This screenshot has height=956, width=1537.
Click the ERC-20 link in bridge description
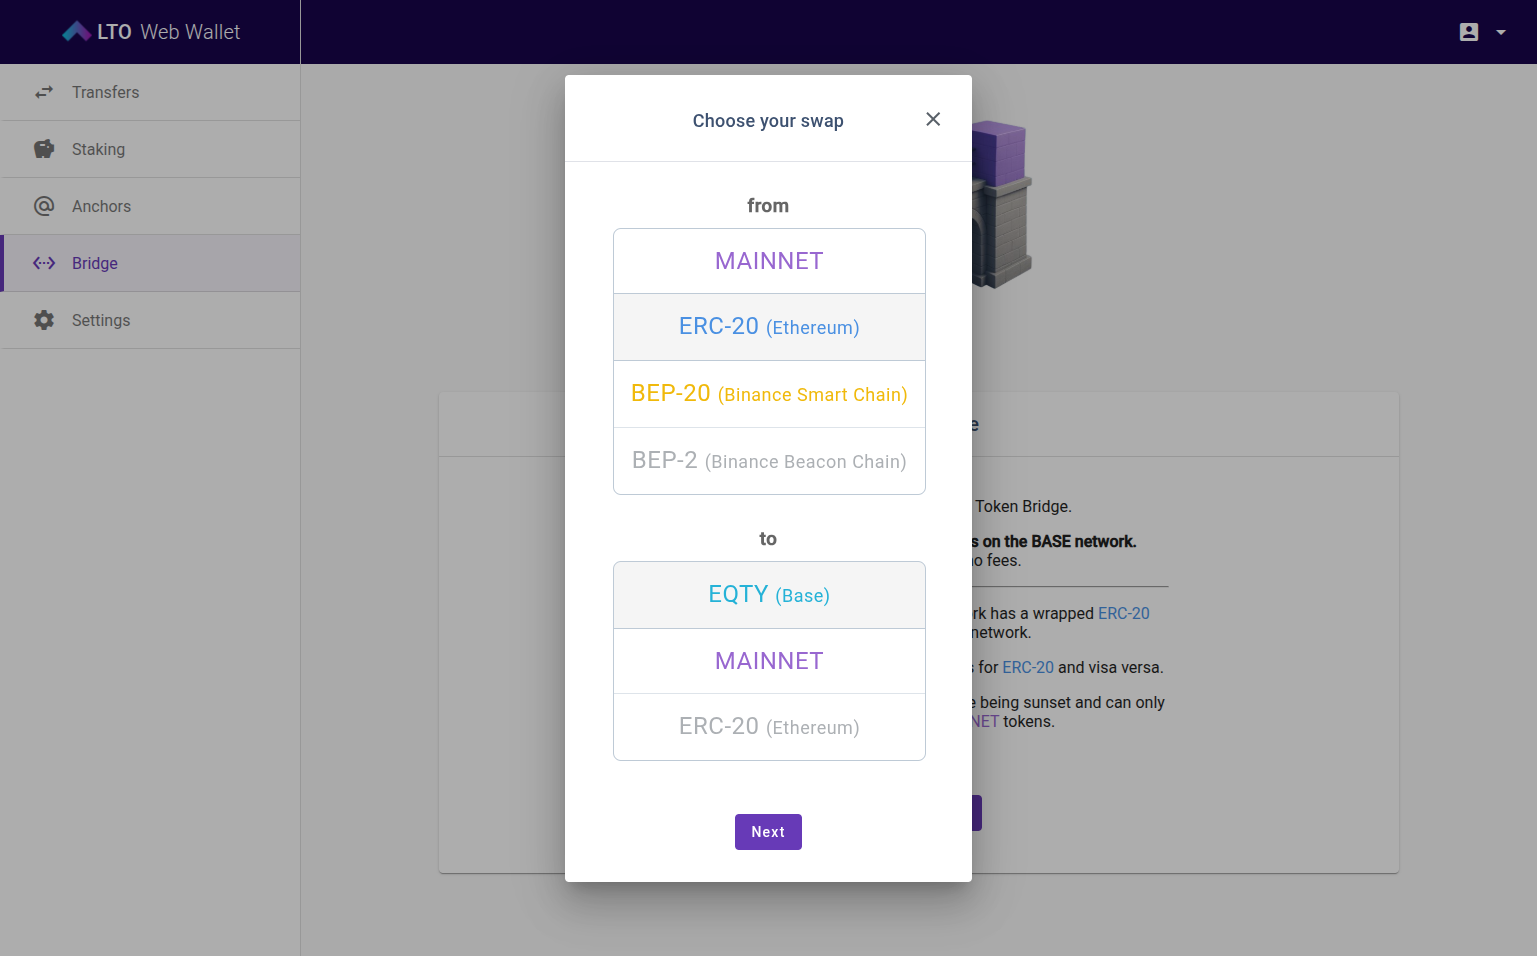click(1123, 613)
